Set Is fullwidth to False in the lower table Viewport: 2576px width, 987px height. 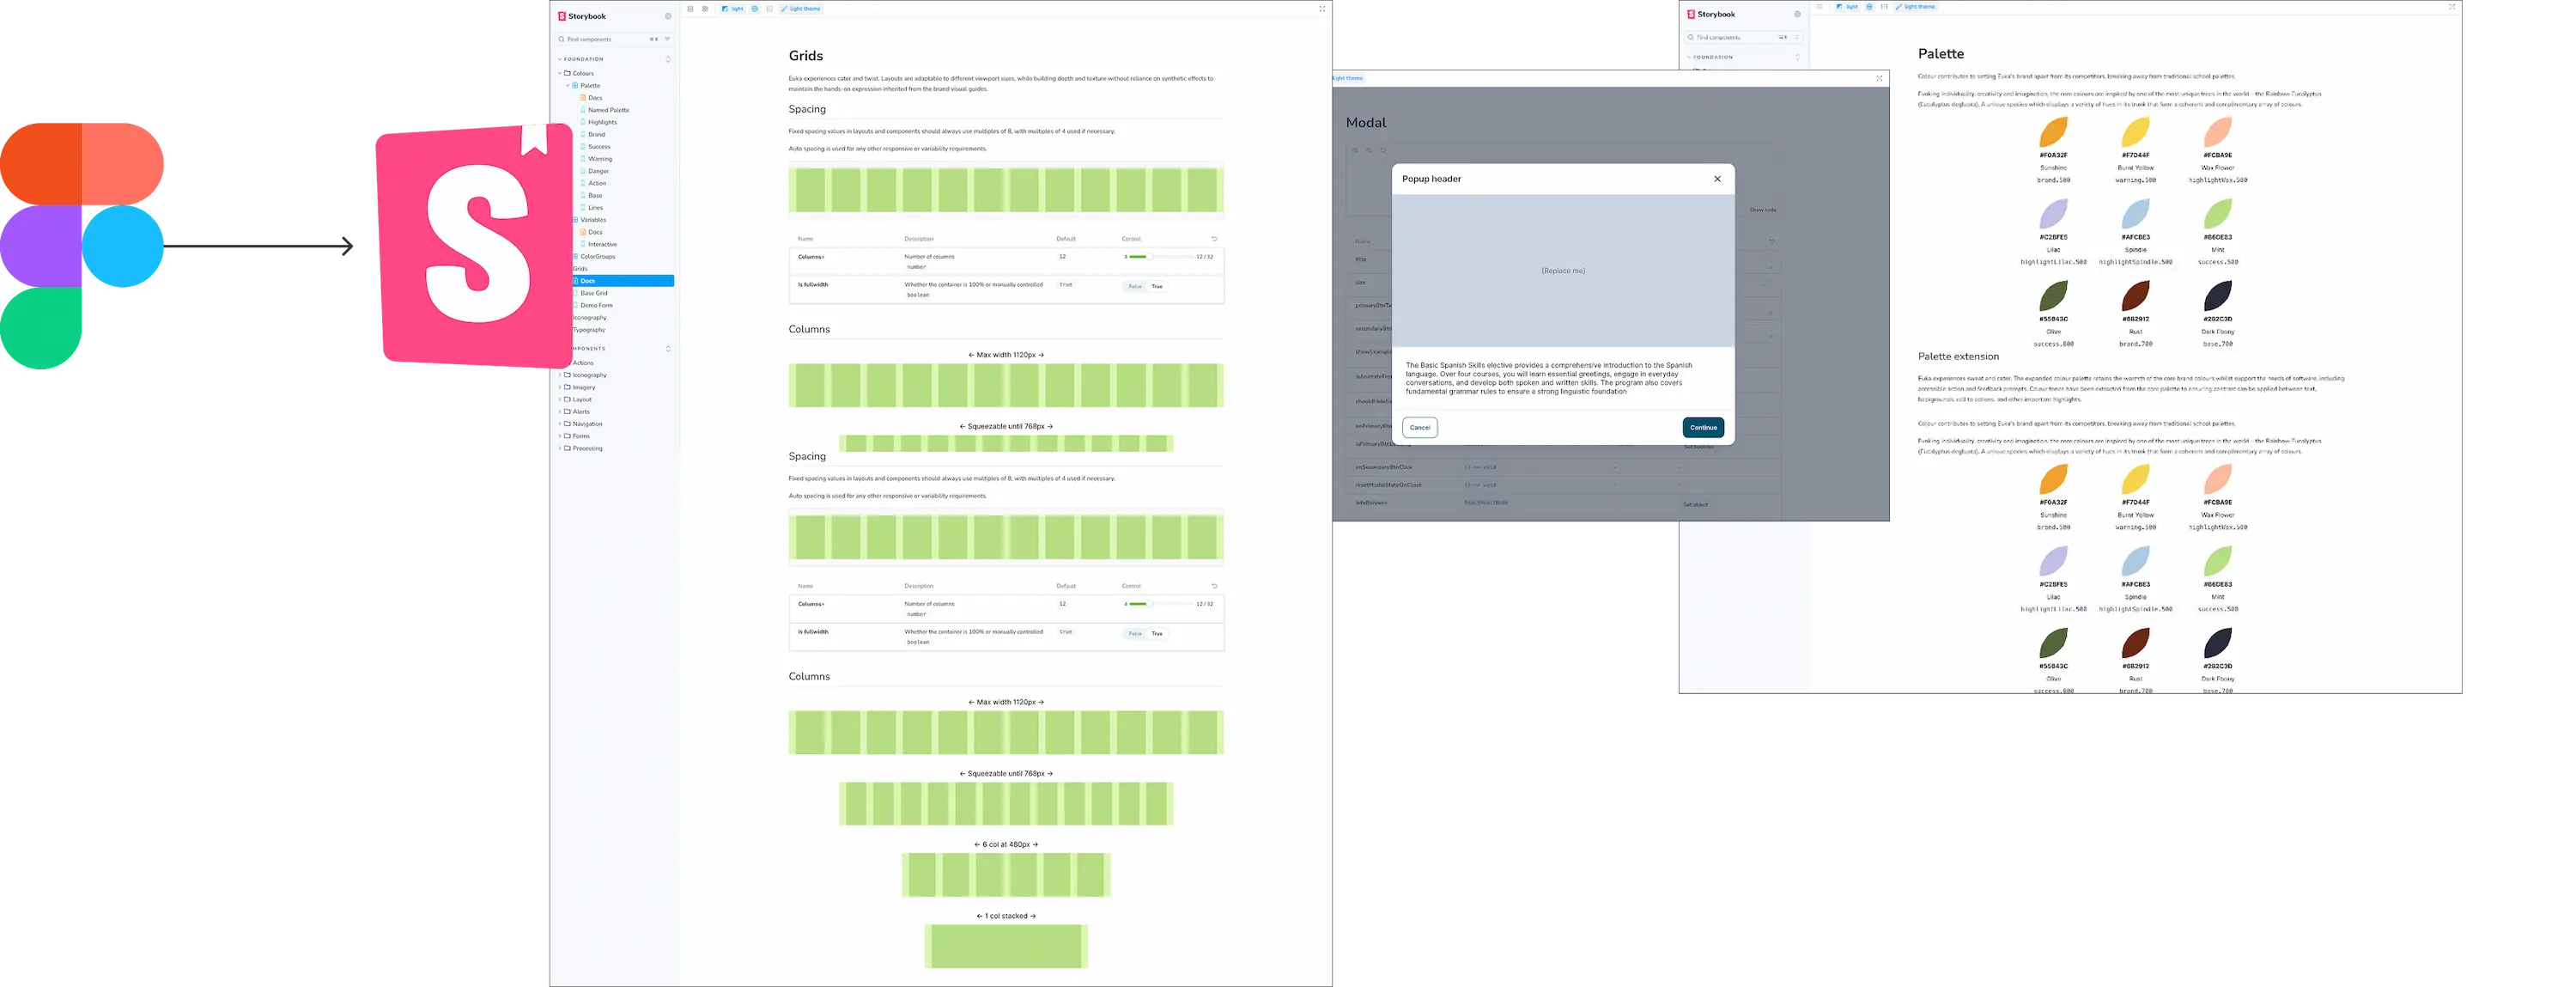1135,634
